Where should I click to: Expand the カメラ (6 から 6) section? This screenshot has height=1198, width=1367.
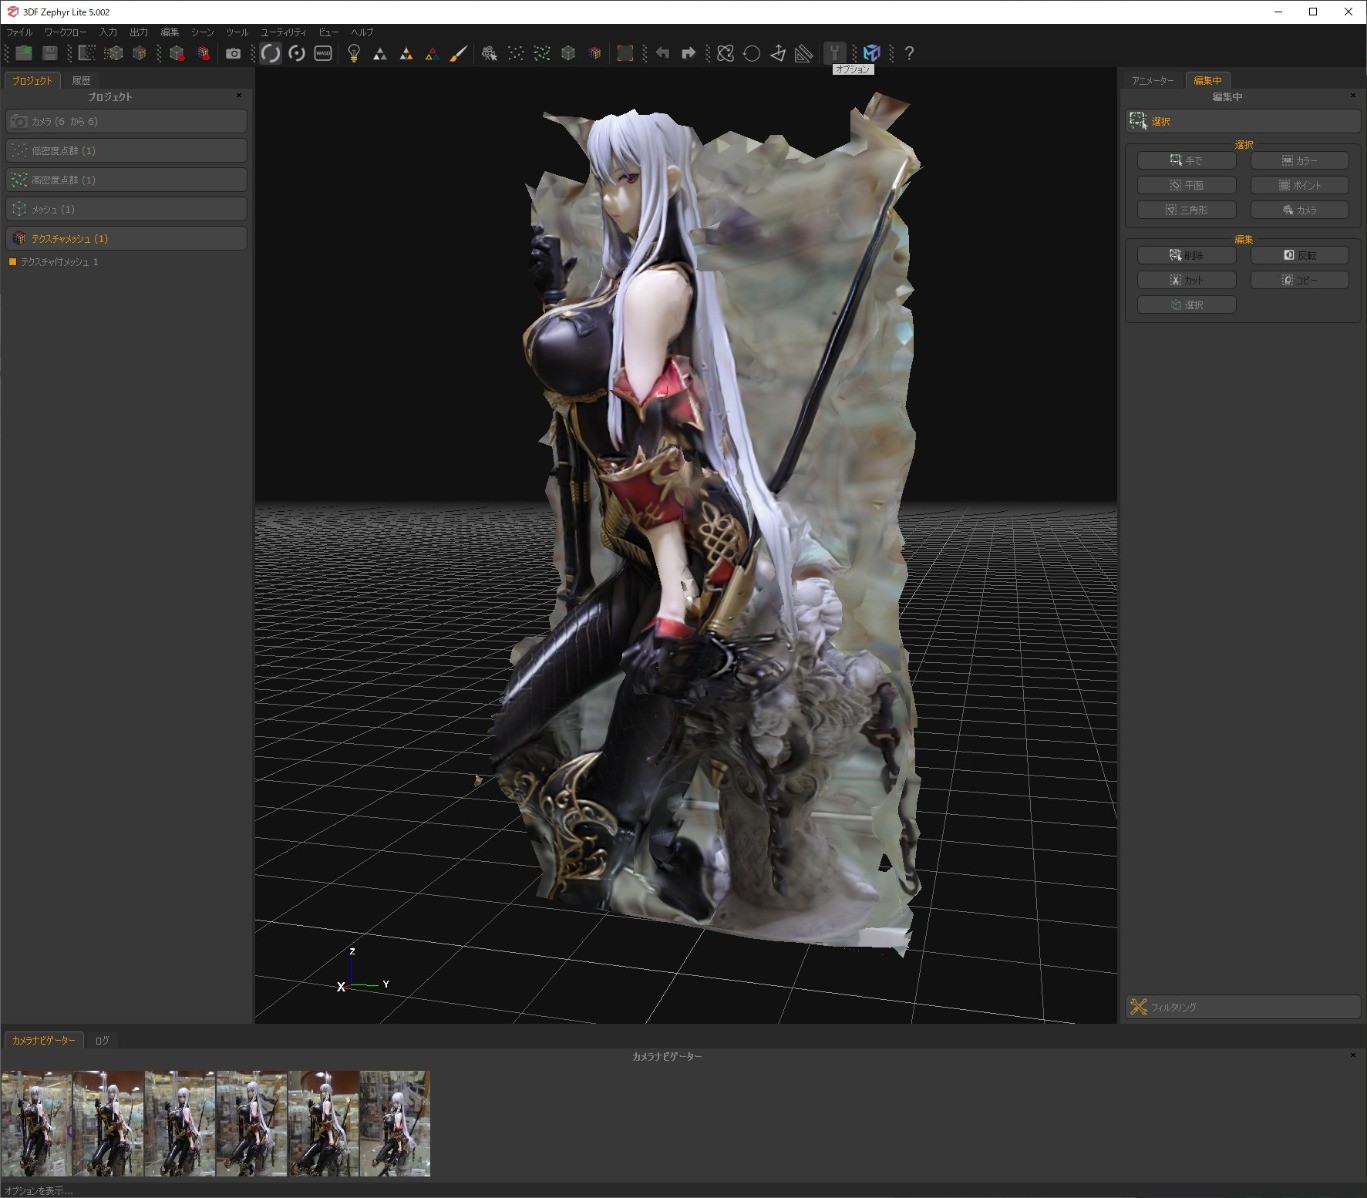(x=126, y=121)
